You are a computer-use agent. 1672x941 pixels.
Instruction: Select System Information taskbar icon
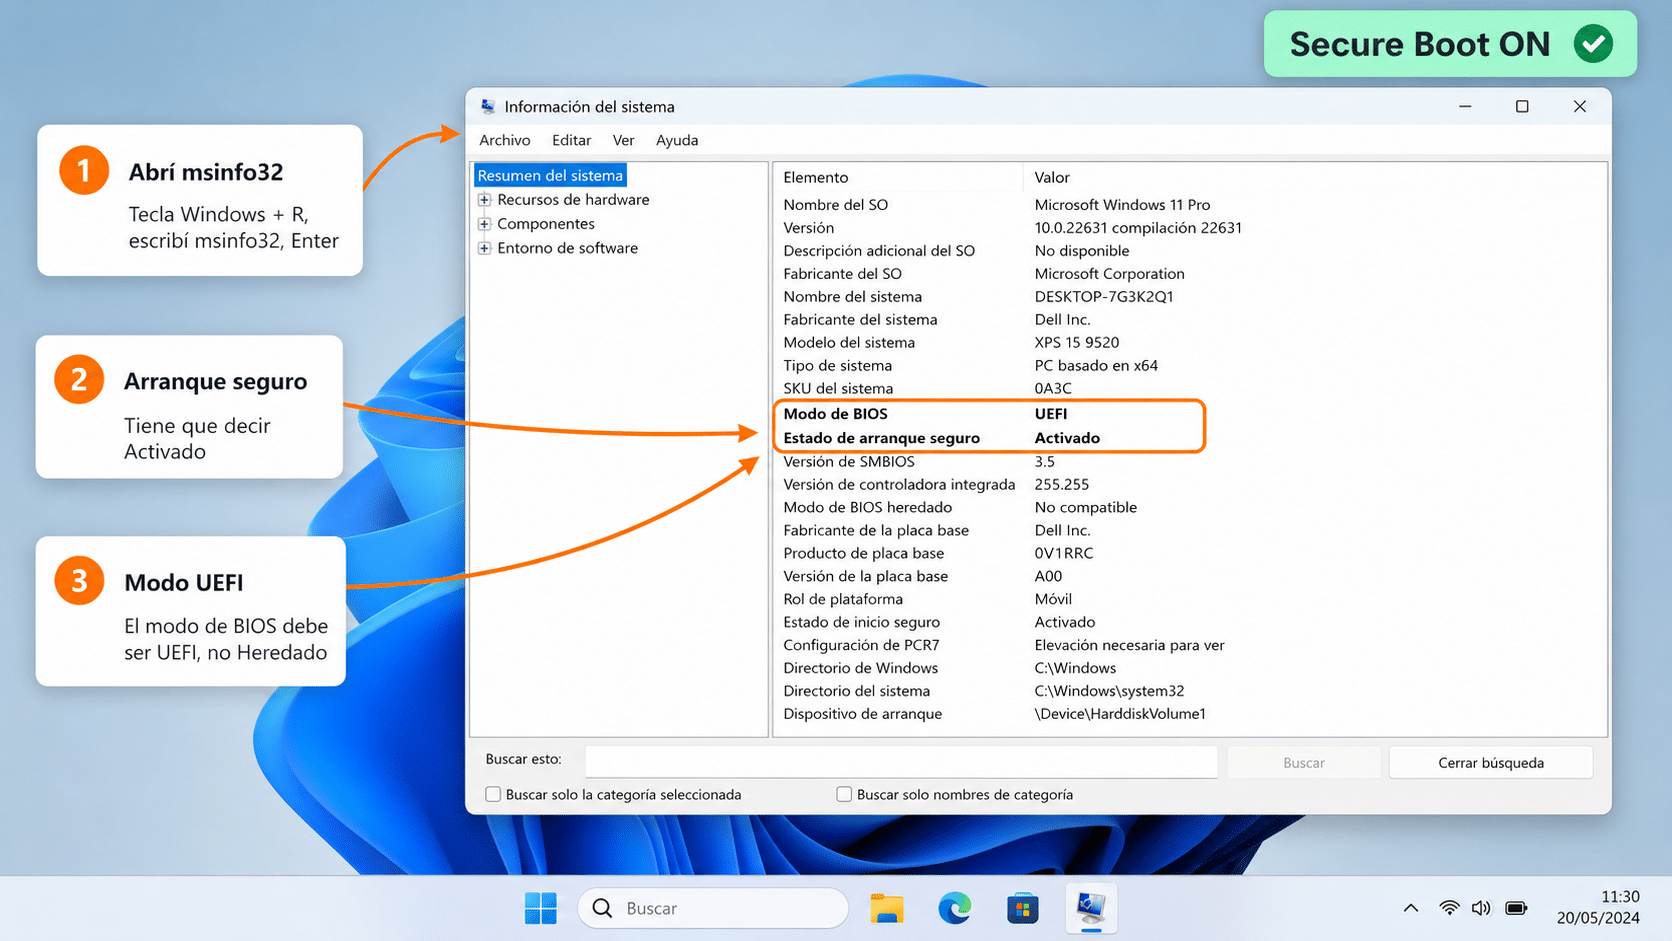click(1090, 908)
